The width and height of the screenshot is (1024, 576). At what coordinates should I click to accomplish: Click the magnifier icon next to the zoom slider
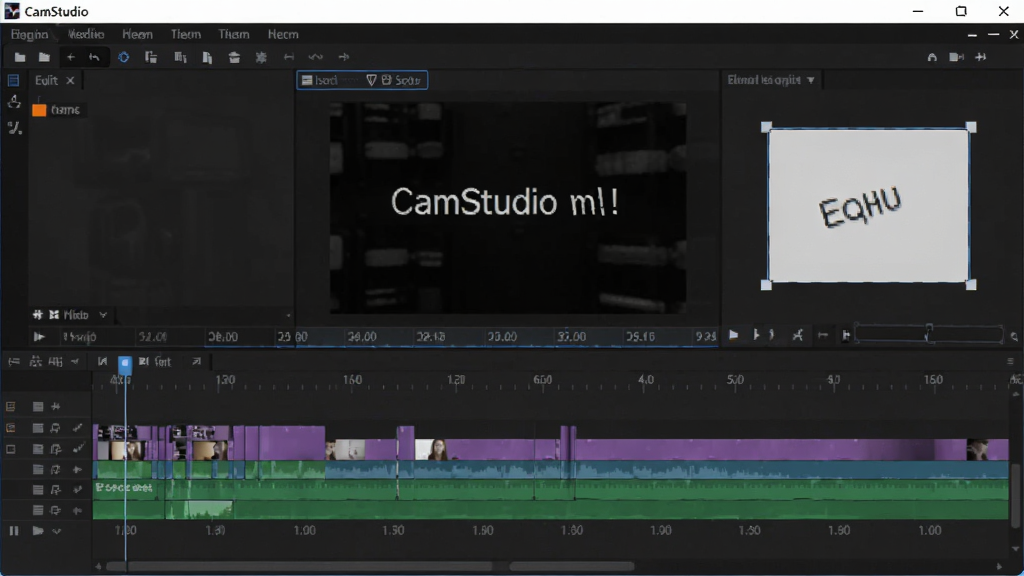point(1014,336)
